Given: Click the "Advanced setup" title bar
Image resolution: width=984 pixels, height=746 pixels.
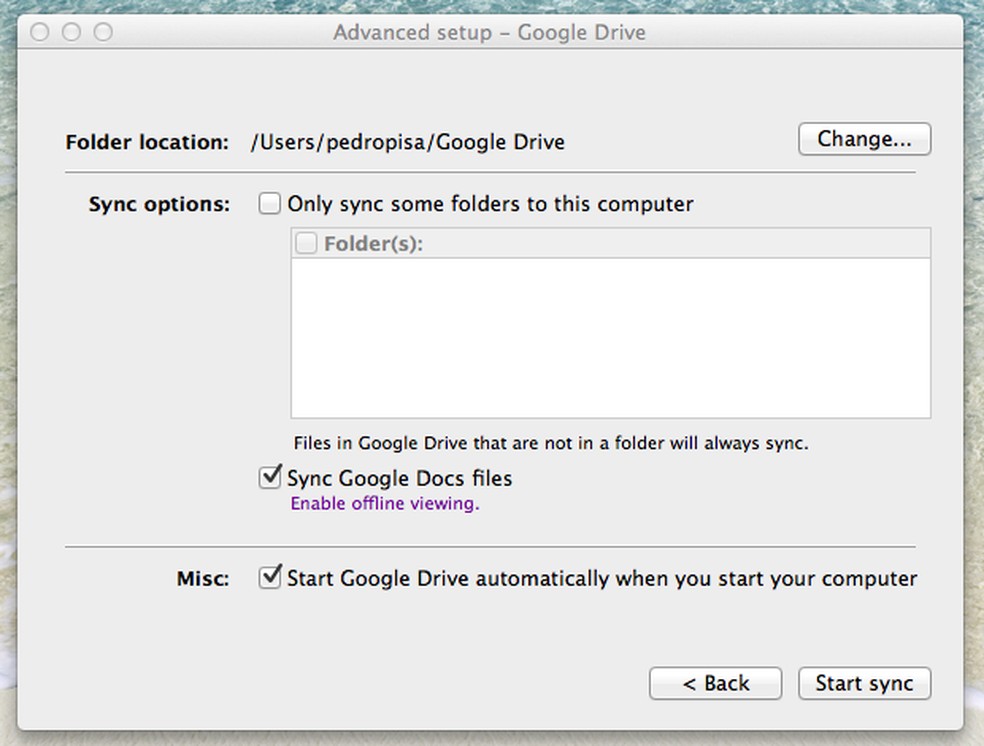Looking at the screenshot, I should point(490,32).
